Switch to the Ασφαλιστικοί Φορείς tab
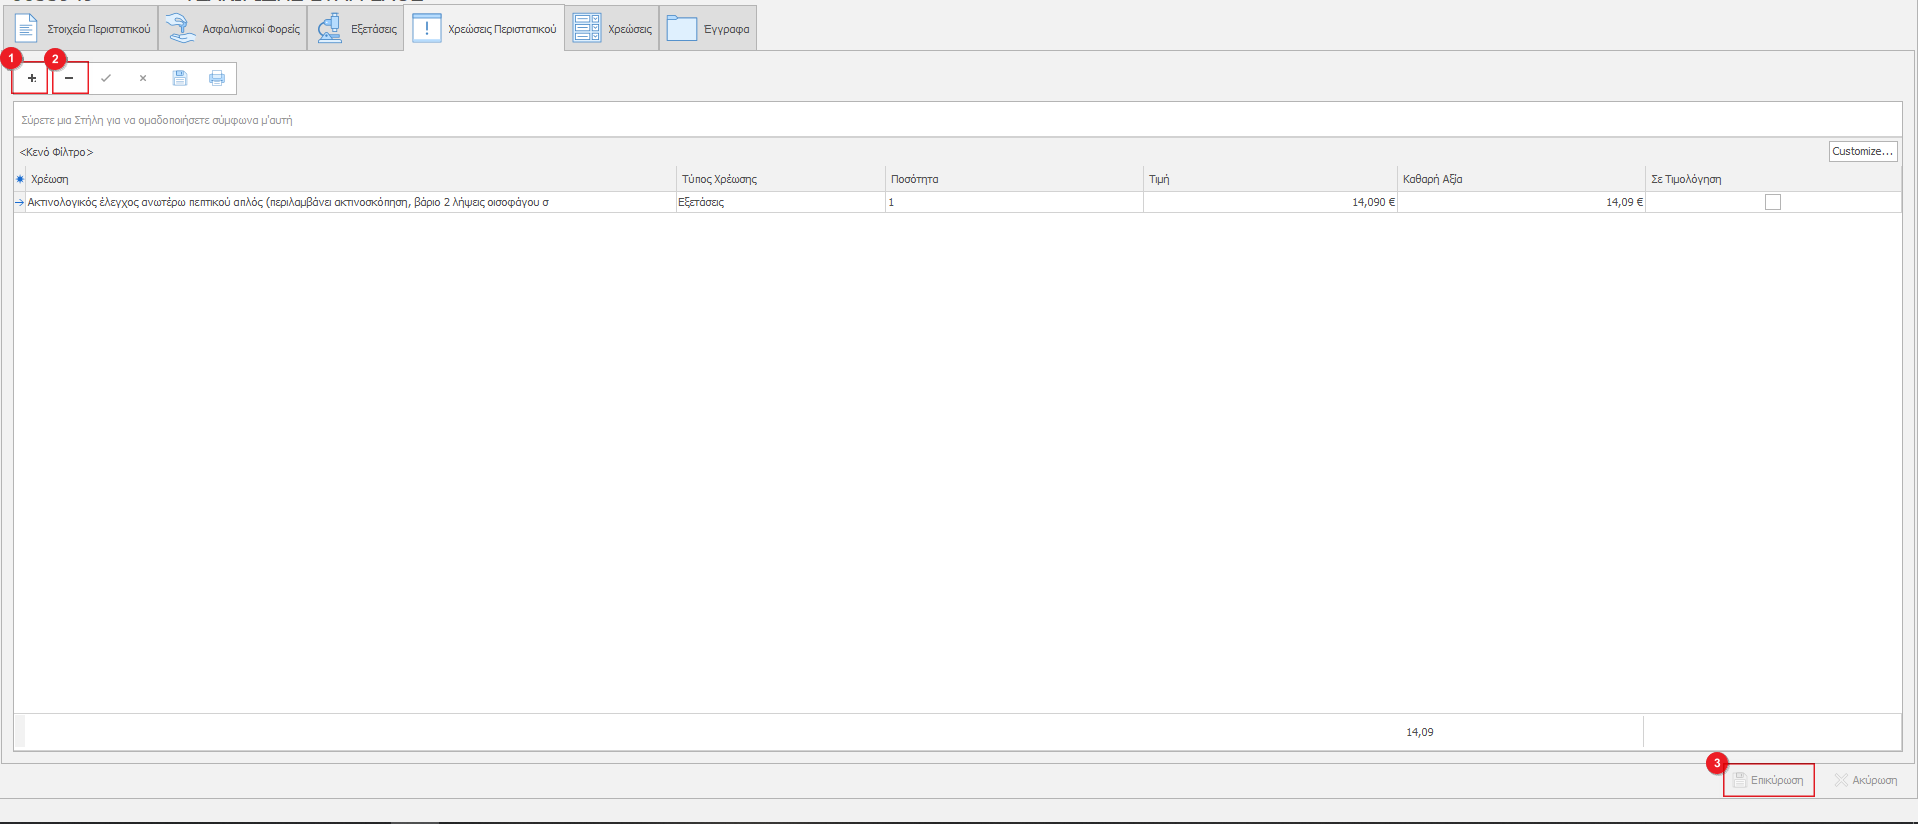Screen dimensions: 1918x824 (234, 29)
